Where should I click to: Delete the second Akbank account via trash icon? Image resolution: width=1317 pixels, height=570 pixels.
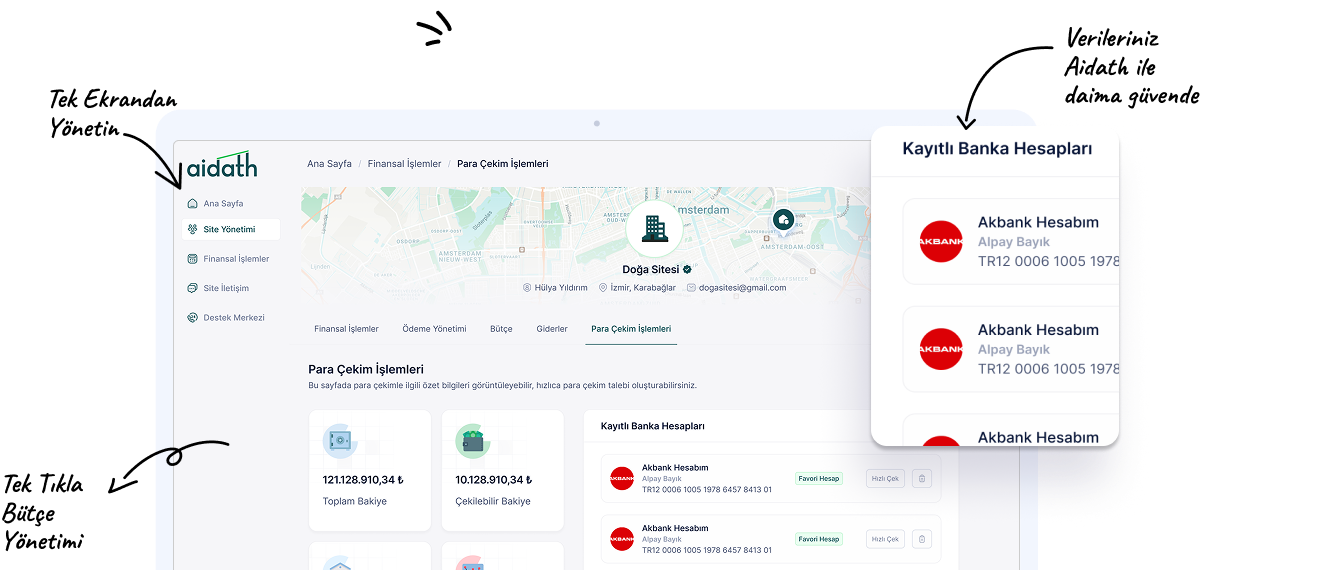click(x=922, y=539)
